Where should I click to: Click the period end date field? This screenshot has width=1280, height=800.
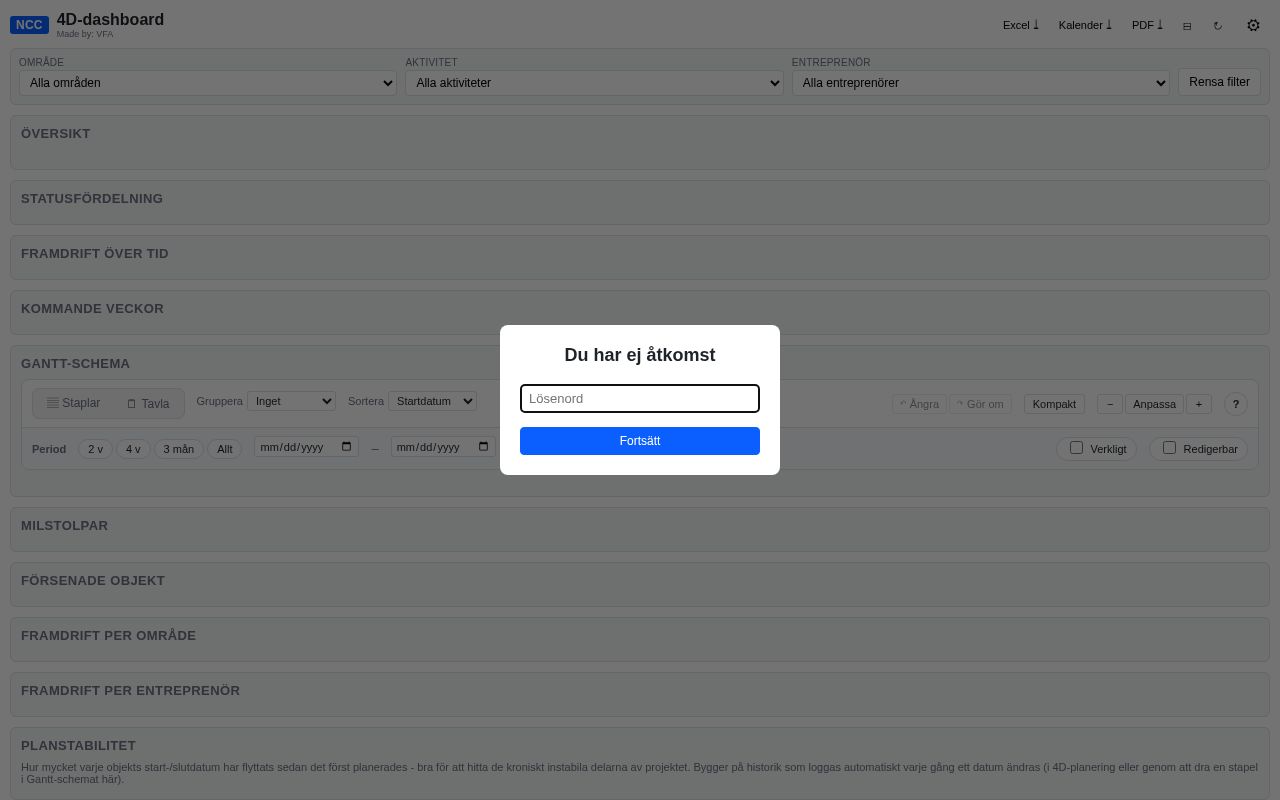tap(443, 447)
